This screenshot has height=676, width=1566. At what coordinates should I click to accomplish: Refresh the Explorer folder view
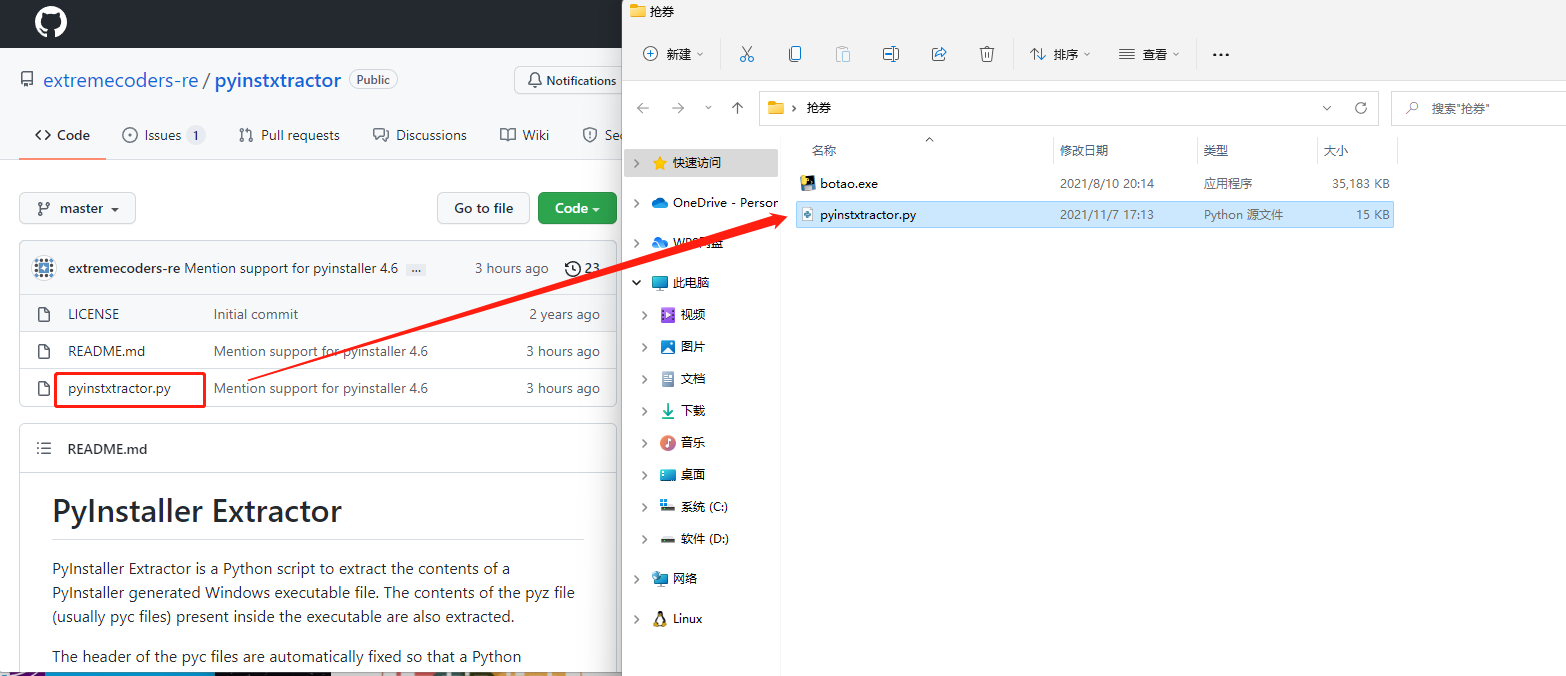point(1360,108)
